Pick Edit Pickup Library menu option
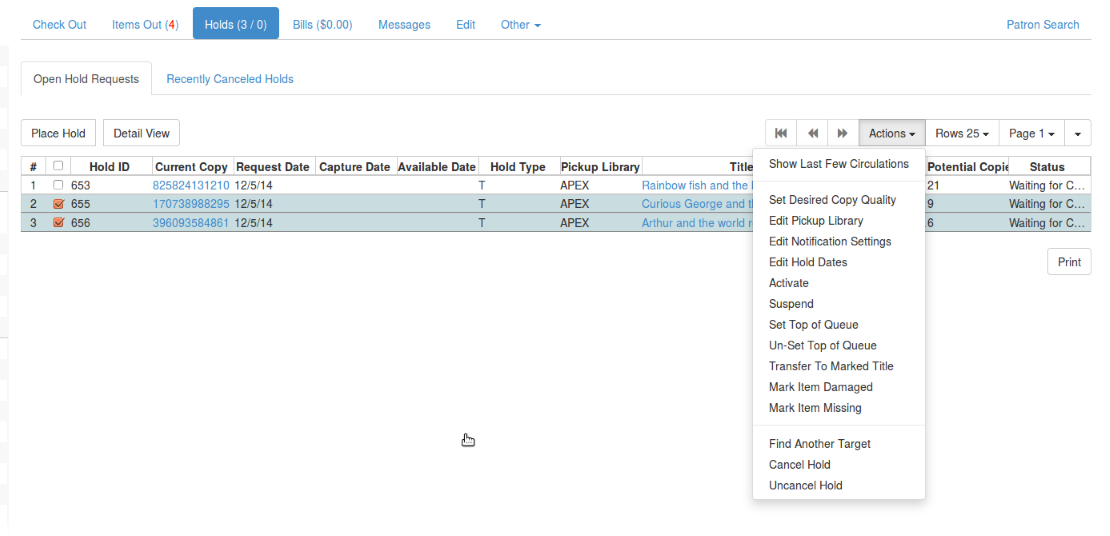The image size is (1110, 536). pos(815,221)
